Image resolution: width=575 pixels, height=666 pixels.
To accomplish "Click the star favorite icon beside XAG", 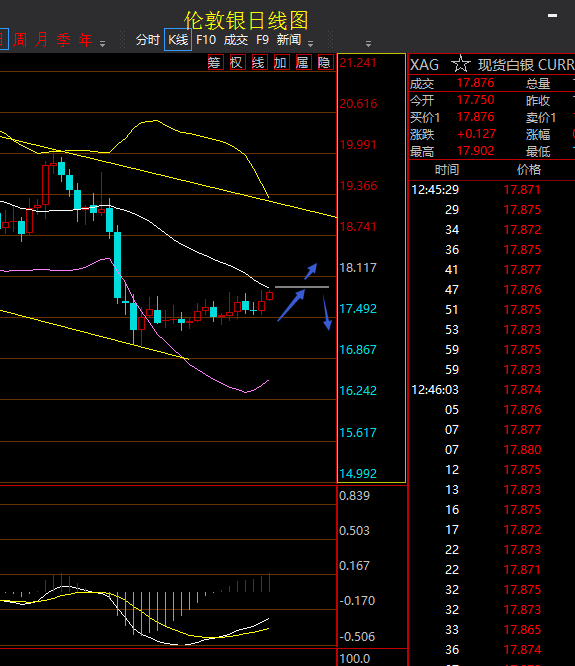I will pyautogui.click(x=460, y=64).
